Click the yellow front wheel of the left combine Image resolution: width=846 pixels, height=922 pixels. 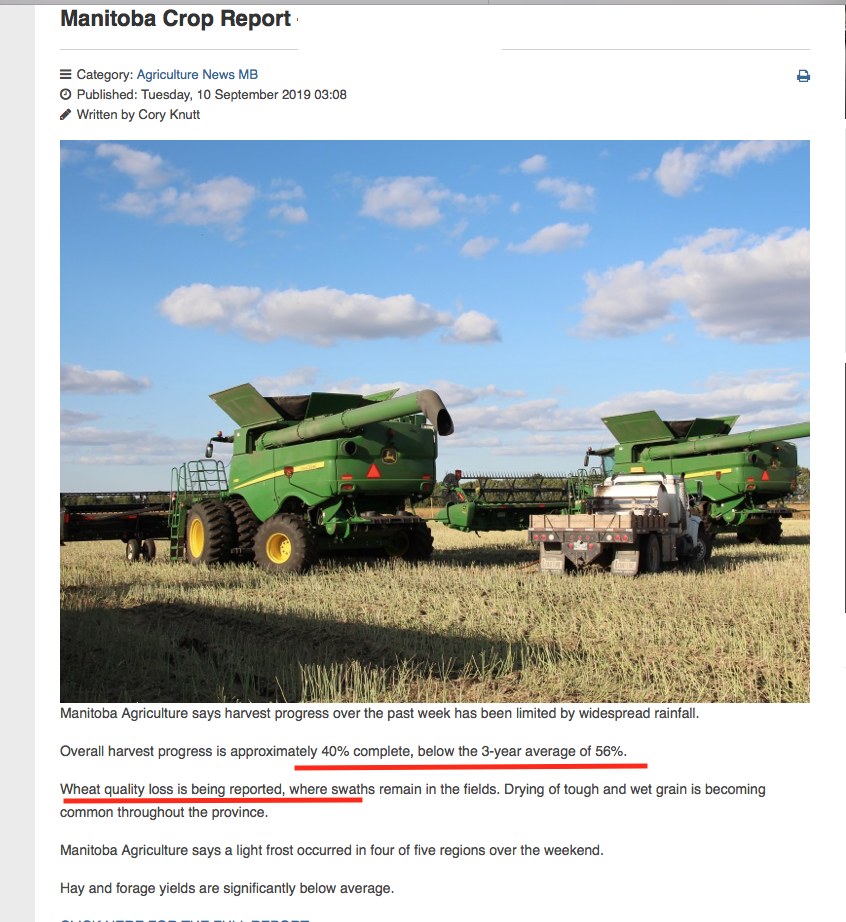[x=278, y=547]
